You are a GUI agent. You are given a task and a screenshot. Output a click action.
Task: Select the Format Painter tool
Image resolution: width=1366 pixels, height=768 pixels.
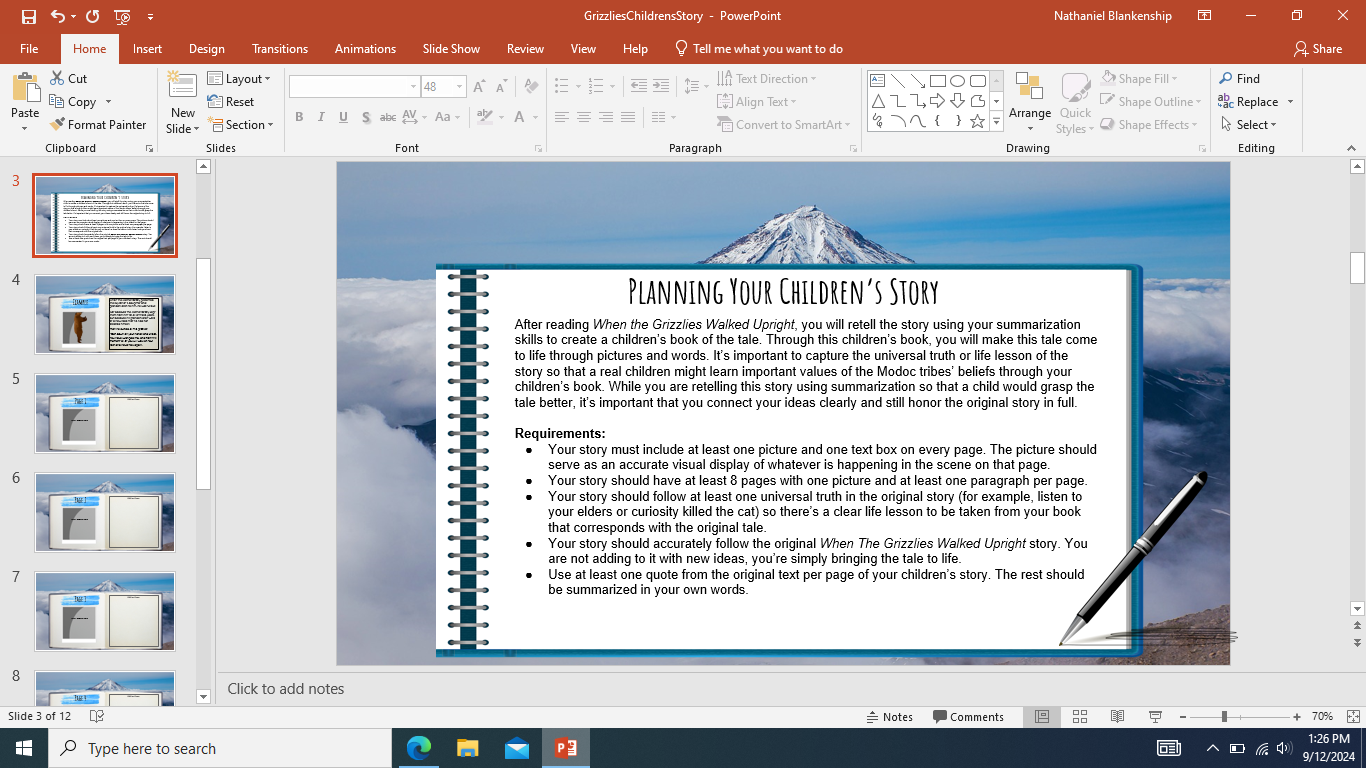tap(98, 124)
